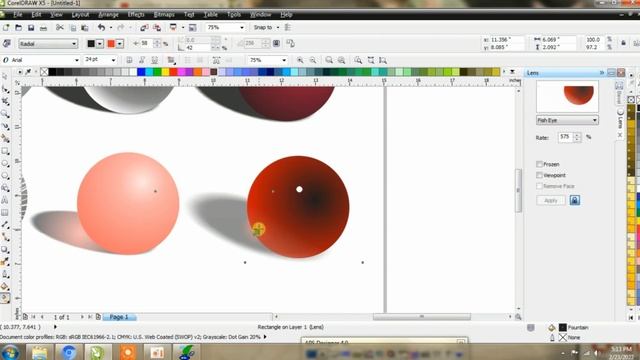The image size is (640, 360).
Task: Click the Windows Start button
Action: tap(10, 351)
